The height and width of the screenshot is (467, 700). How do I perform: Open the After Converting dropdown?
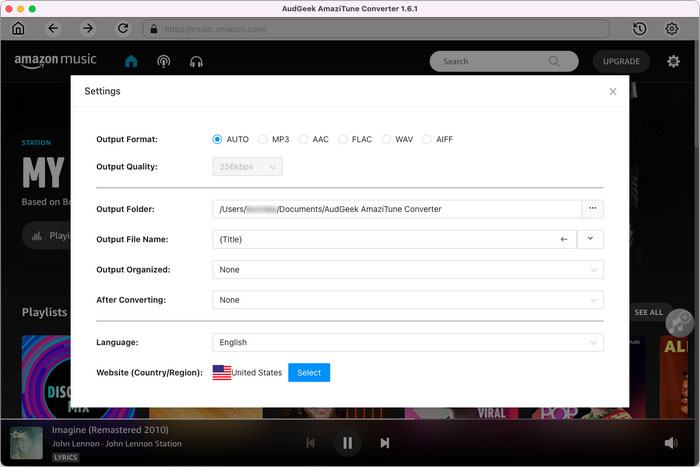coord(408,300)
